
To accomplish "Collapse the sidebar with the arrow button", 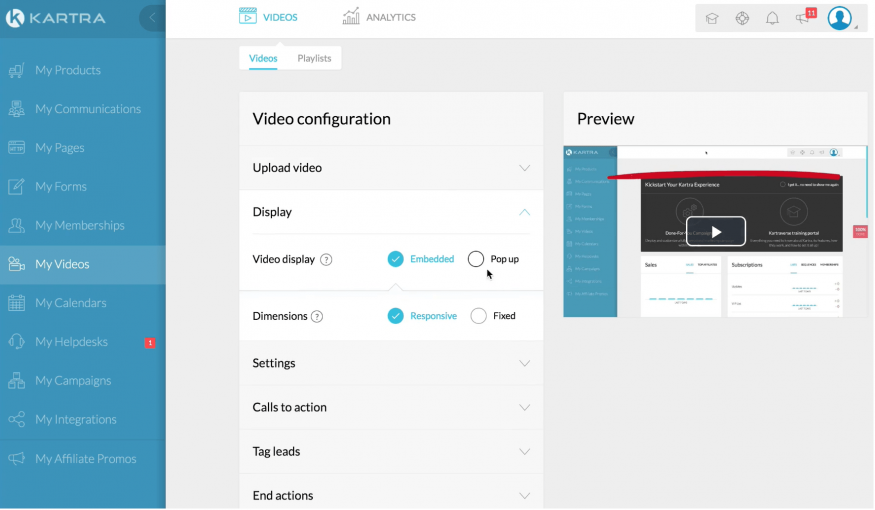I will click(x=152, y=18).
